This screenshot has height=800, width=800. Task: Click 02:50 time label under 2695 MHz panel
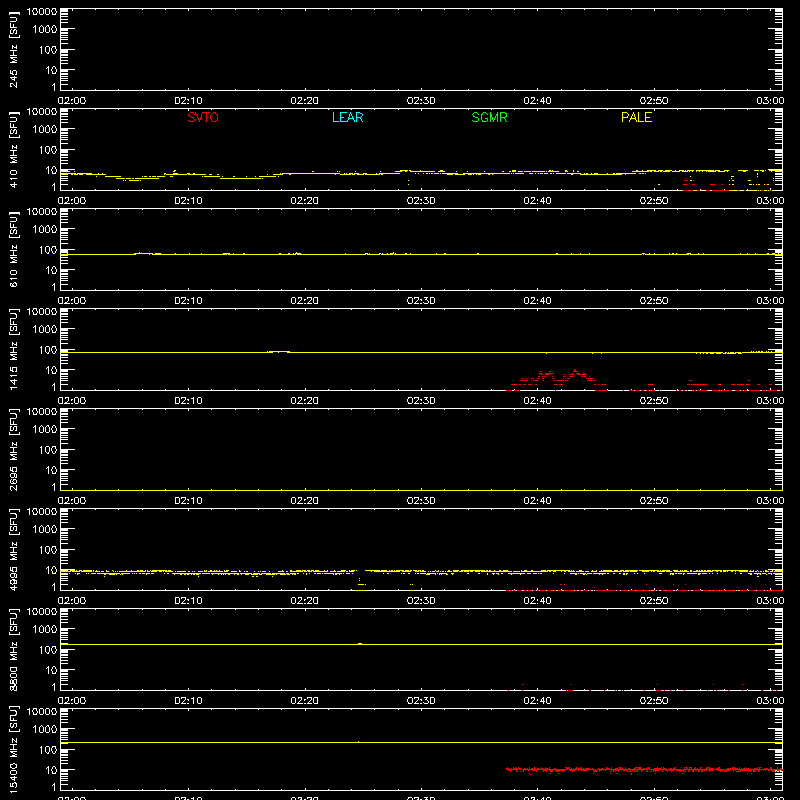[654, 501]
